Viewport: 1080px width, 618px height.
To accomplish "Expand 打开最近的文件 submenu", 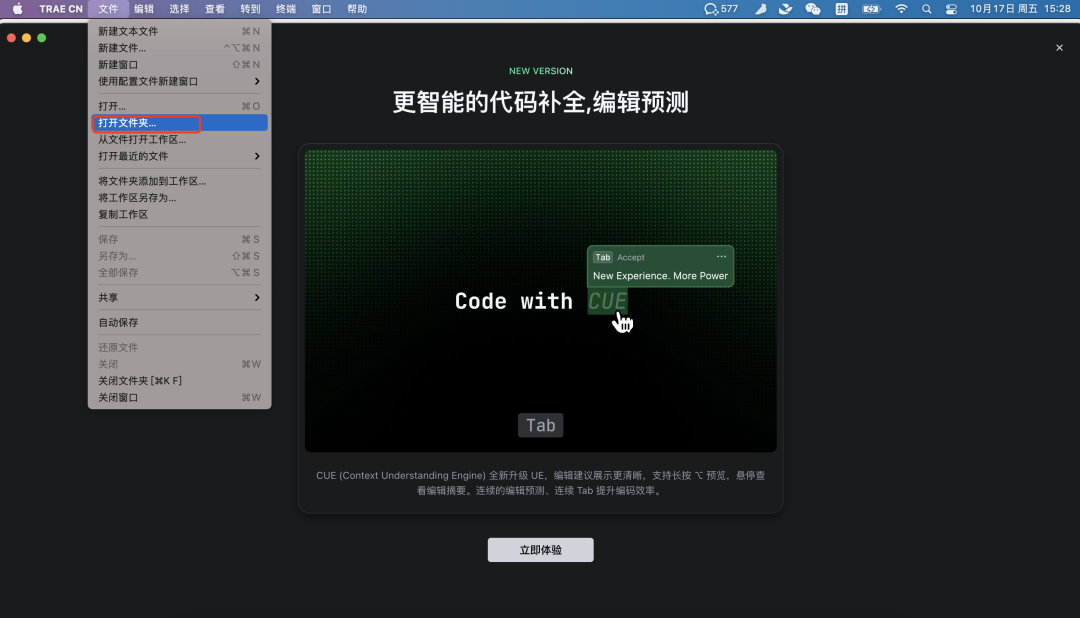I will [x=179, y=156].
